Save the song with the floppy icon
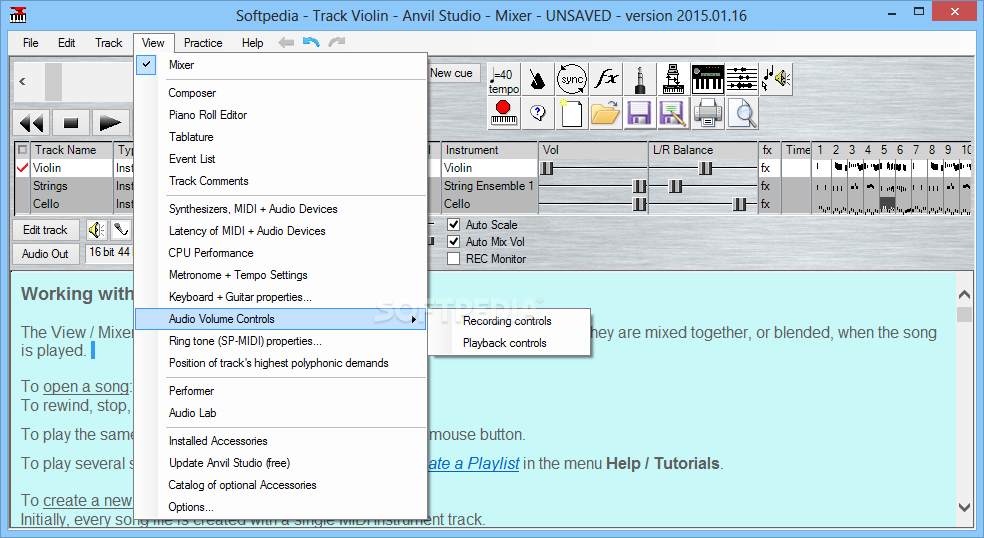984x538 pixels. click(639, 113)
